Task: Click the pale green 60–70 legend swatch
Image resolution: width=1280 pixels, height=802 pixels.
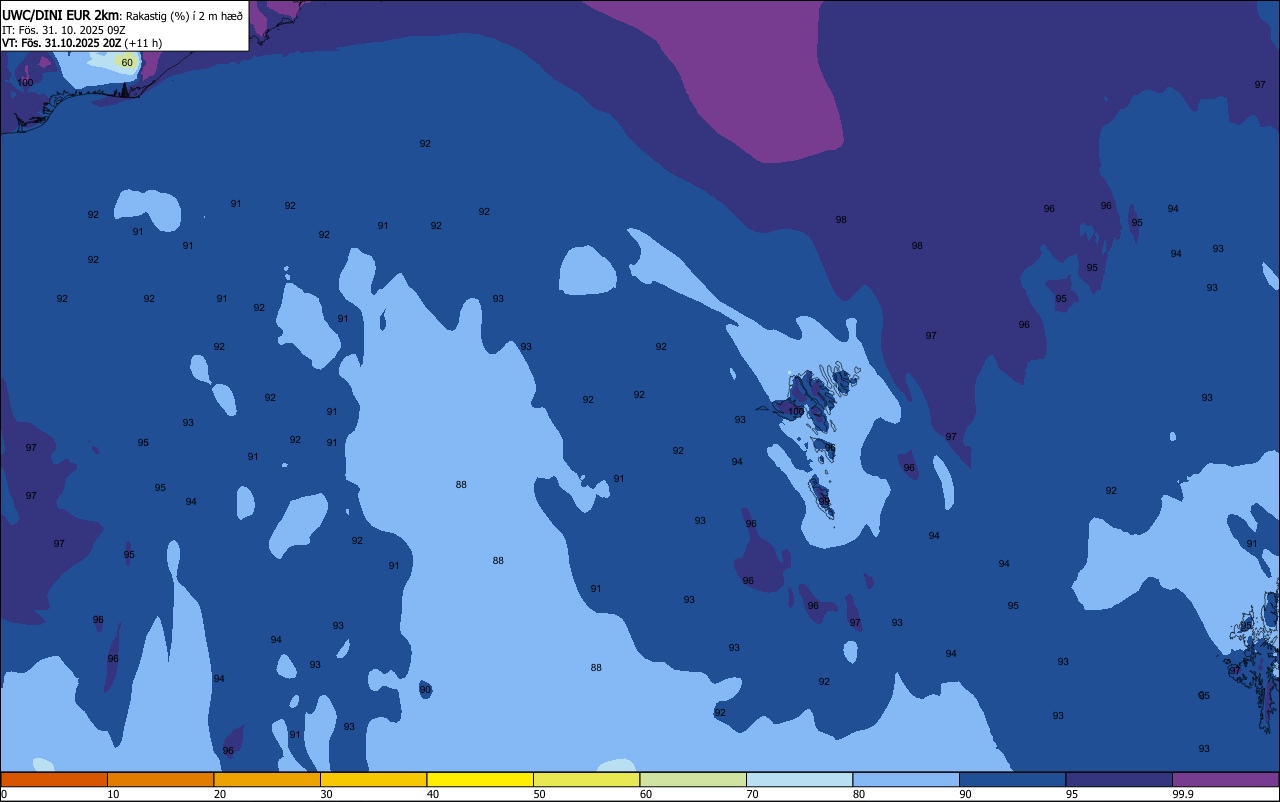Action: point(693,779)
